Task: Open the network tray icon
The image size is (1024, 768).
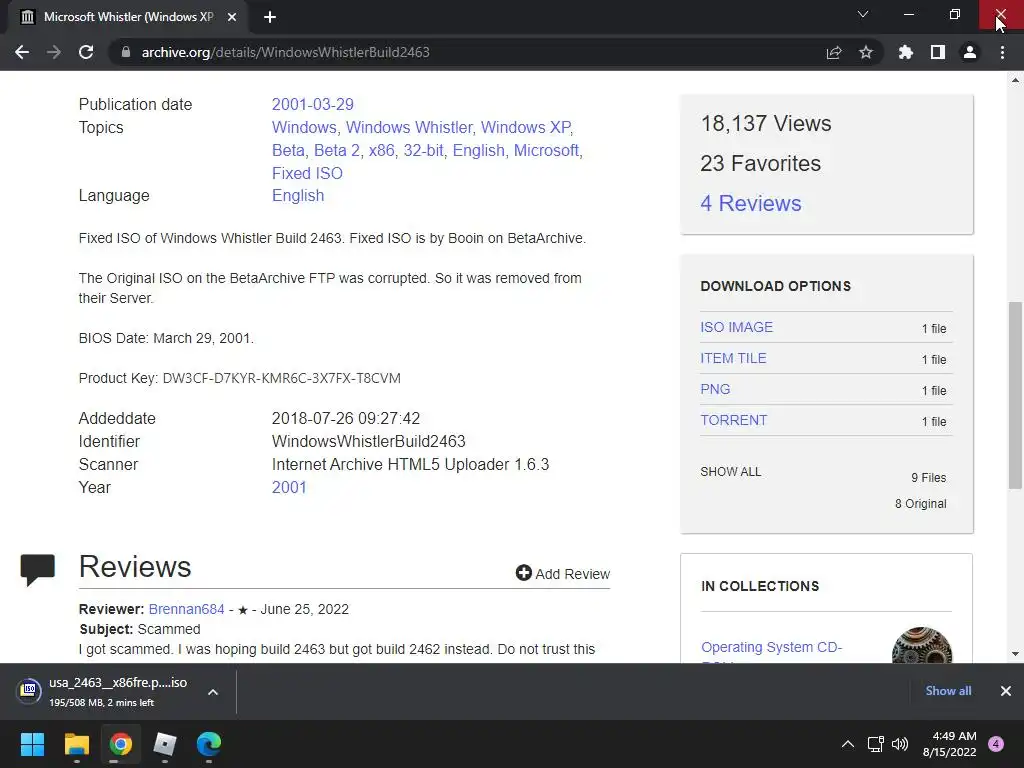Action: point(876,744)
